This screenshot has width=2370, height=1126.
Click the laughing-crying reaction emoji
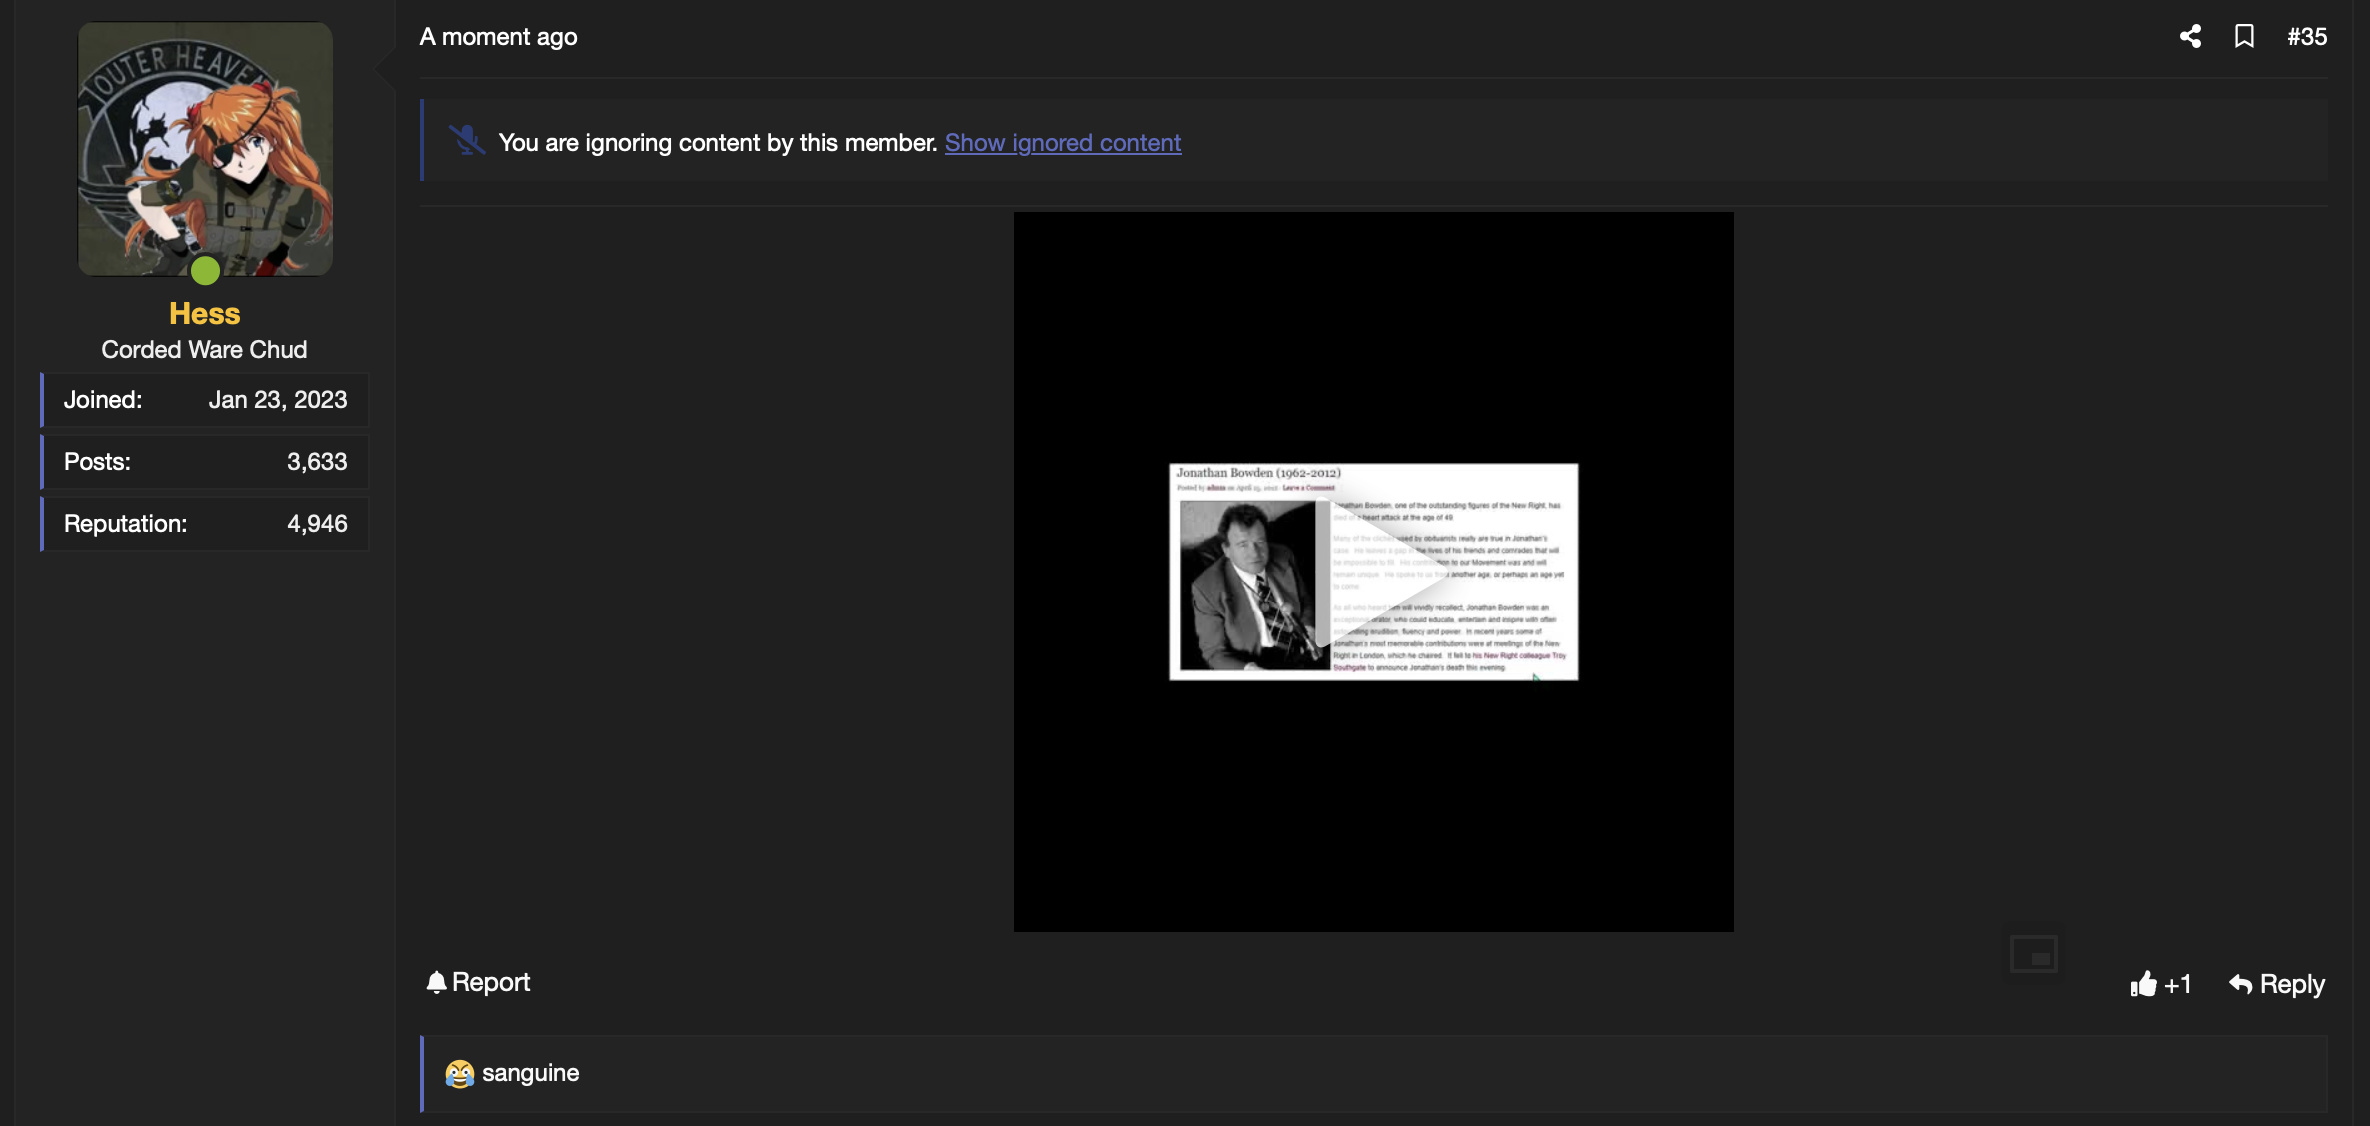point(459,1073)
